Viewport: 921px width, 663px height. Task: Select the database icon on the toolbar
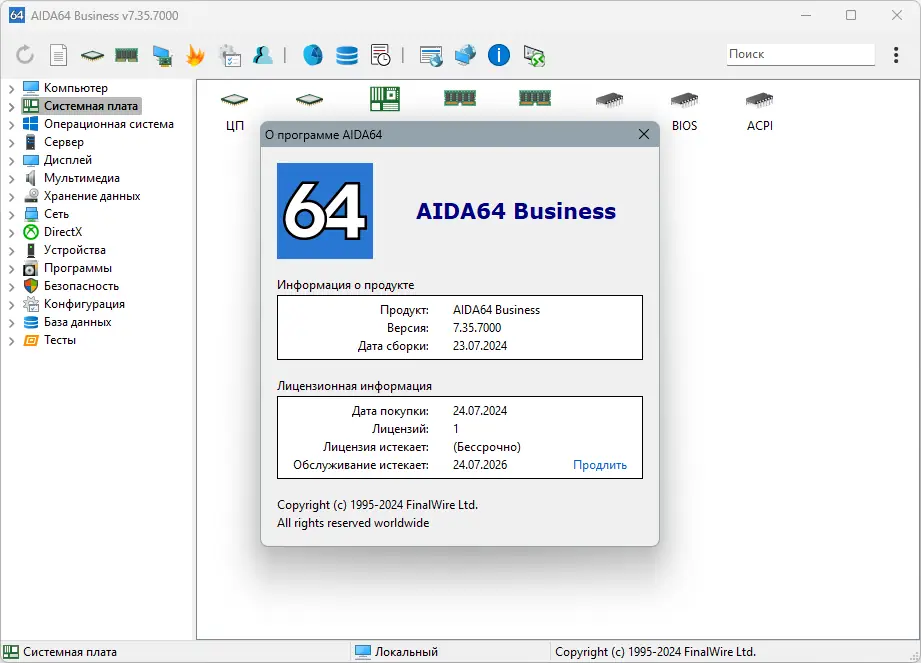point(347,55)
